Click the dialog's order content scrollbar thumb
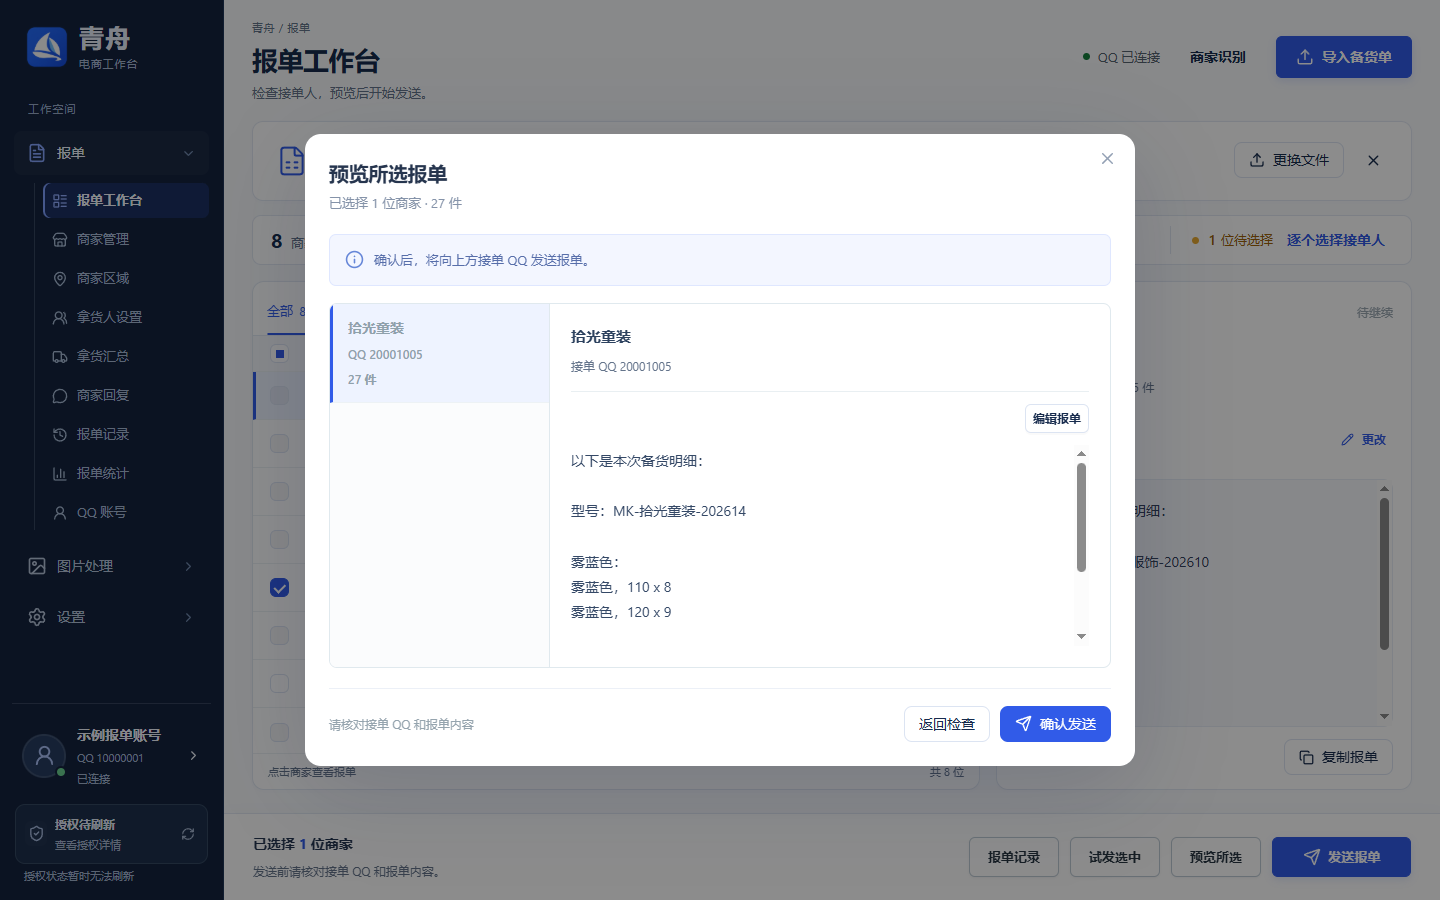The height and width of the screenshot is (900, 1440). (x=1081, y=517)
